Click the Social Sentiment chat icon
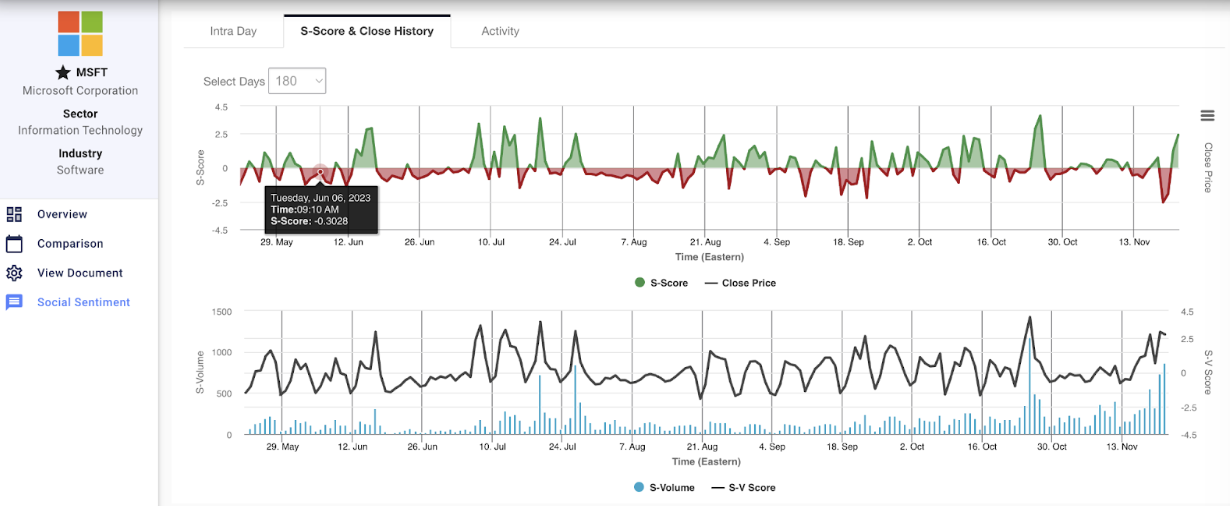The height and width of the screenshot is (506, 1230). coord(14,302)
